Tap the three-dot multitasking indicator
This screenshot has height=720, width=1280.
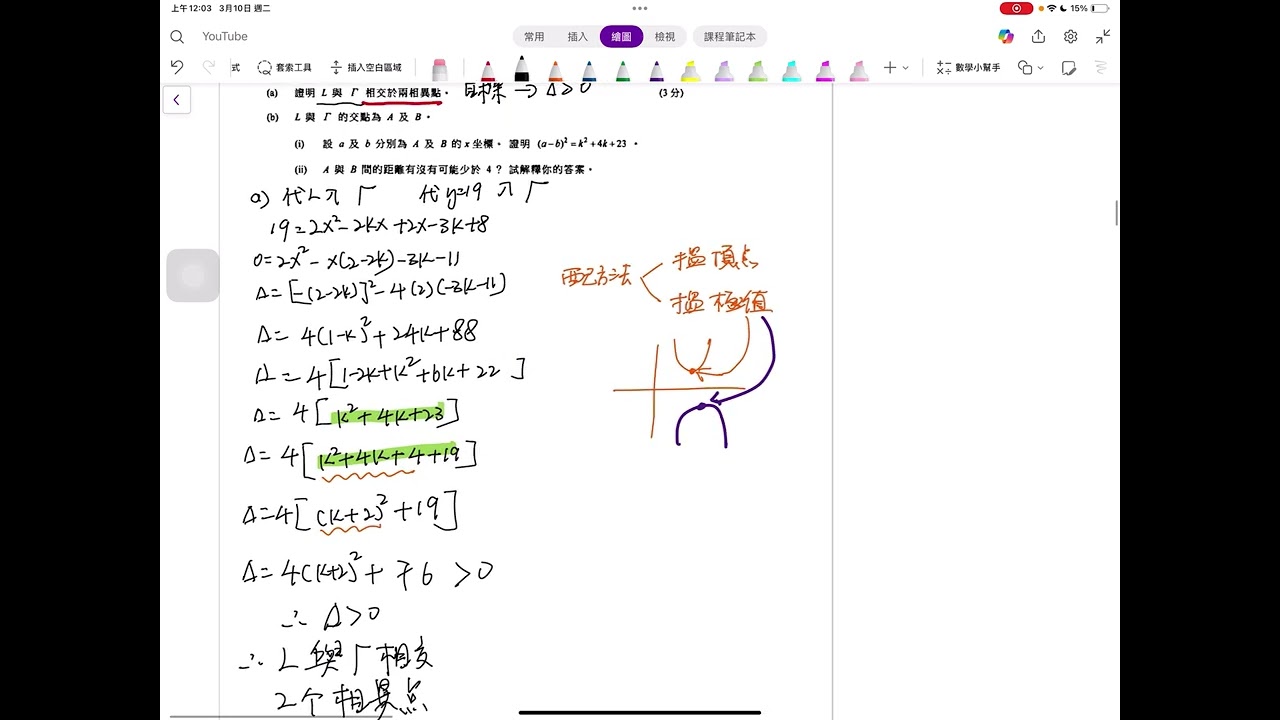(640, 8)
